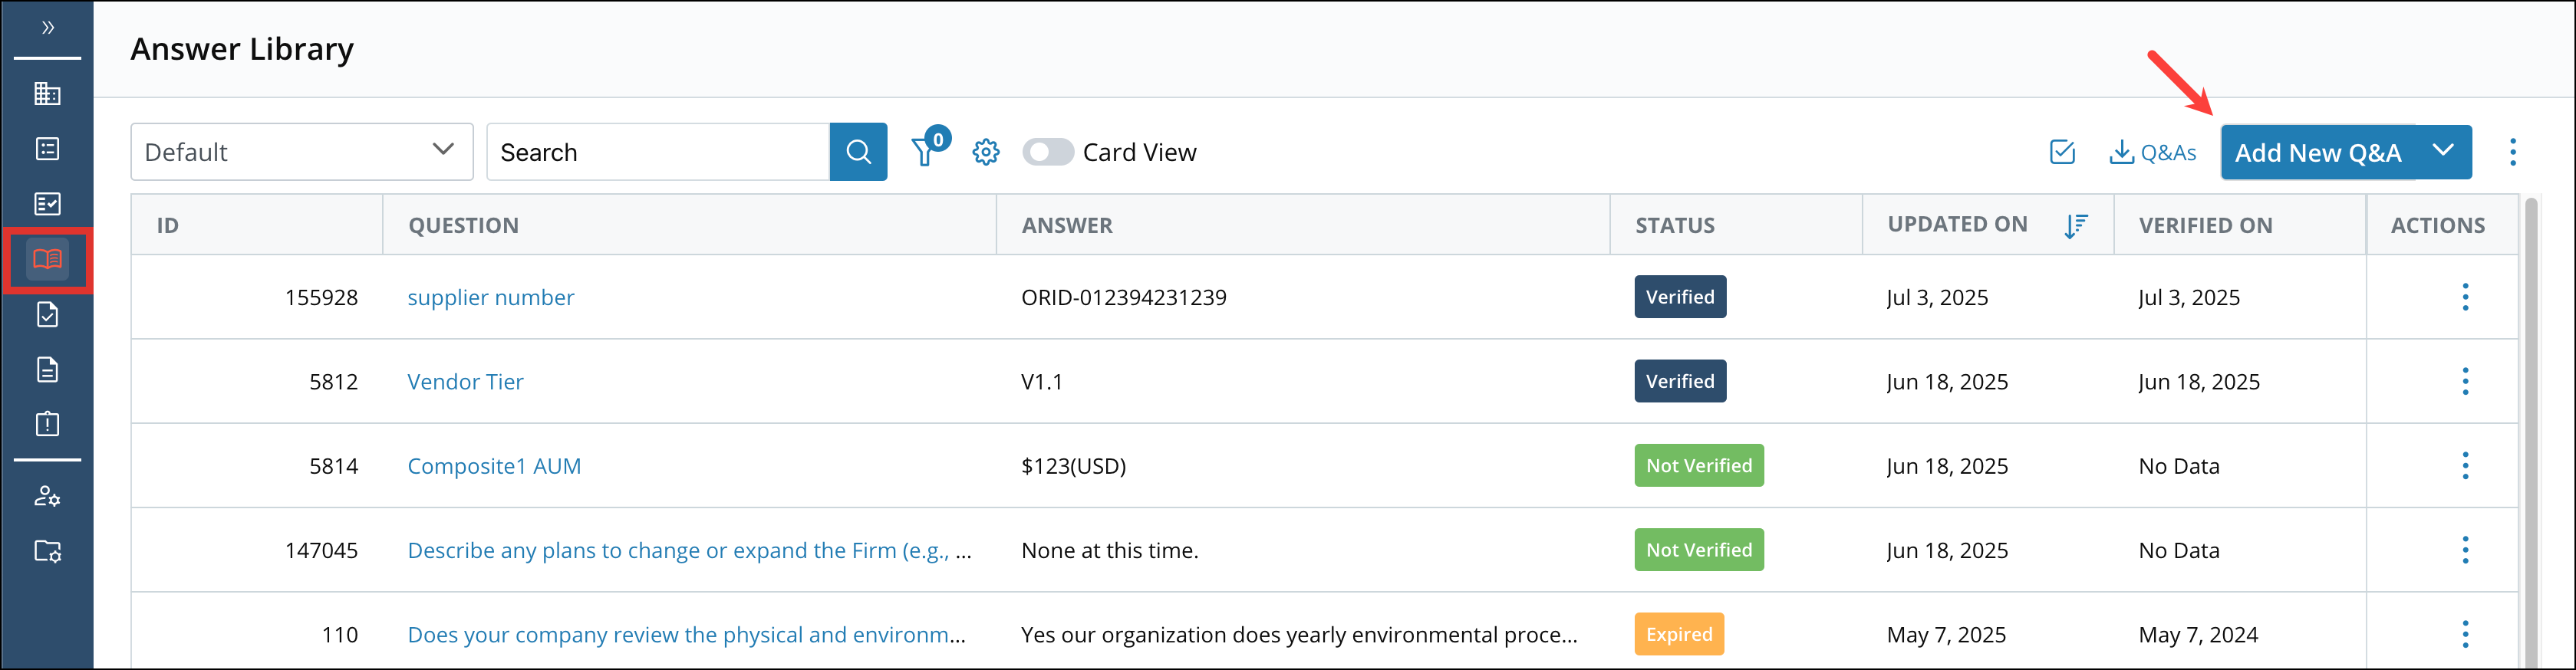This screenshot has height=670, width=2576.
Task: Open the Answer Library book icon in sidebar
Action: pyautogui.click(x=47, y=259)
